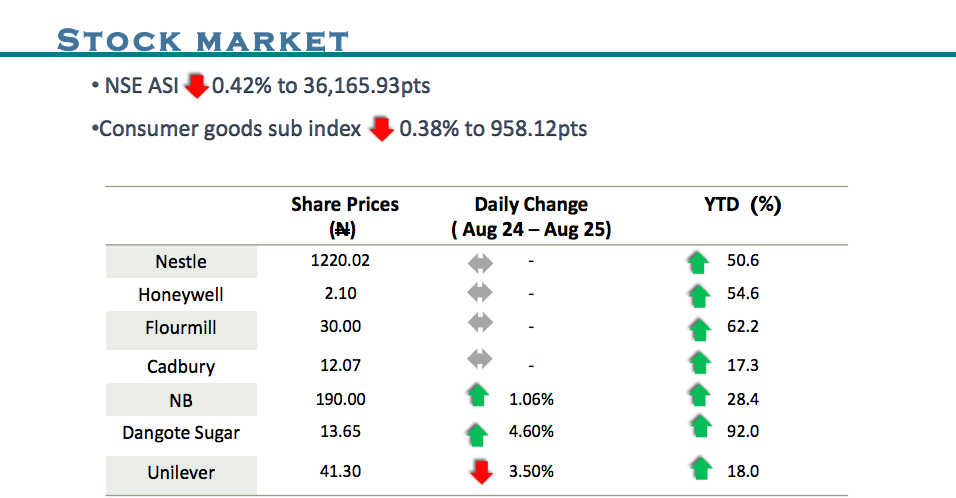
Task: Click the Stock Market slide title
Action: (203, 41)
